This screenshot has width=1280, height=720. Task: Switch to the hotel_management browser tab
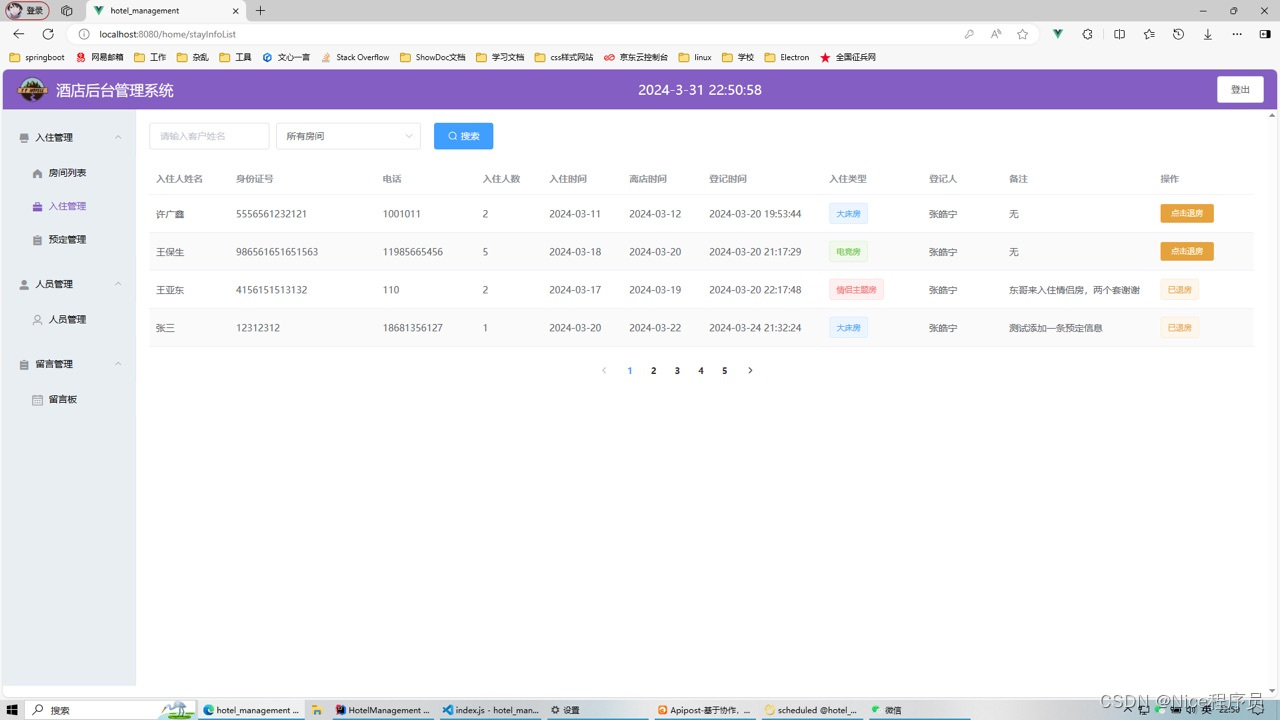pos(165,11)
